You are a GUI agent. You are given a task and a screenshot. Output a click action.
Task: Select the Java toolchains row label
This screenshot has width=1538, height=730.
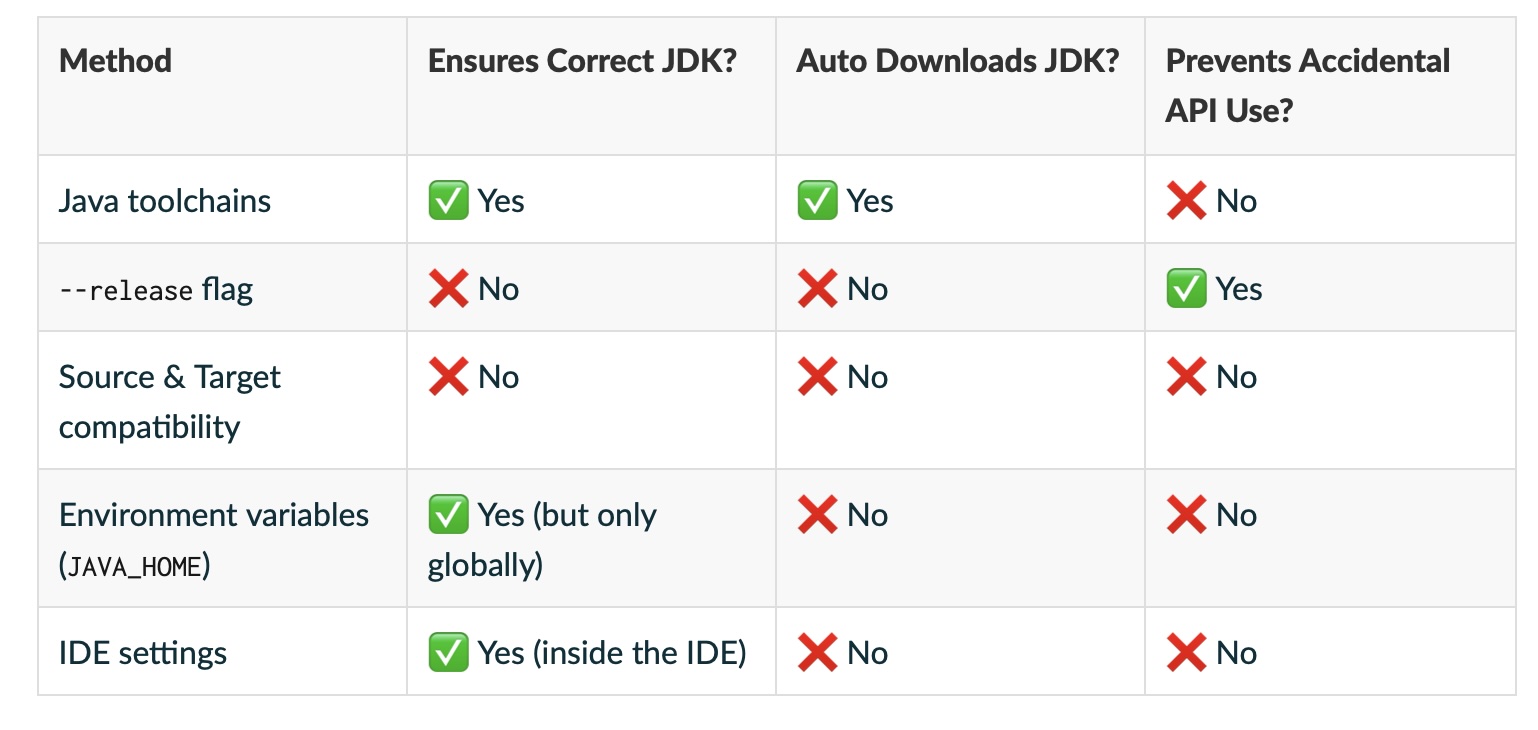pos(165,201)
